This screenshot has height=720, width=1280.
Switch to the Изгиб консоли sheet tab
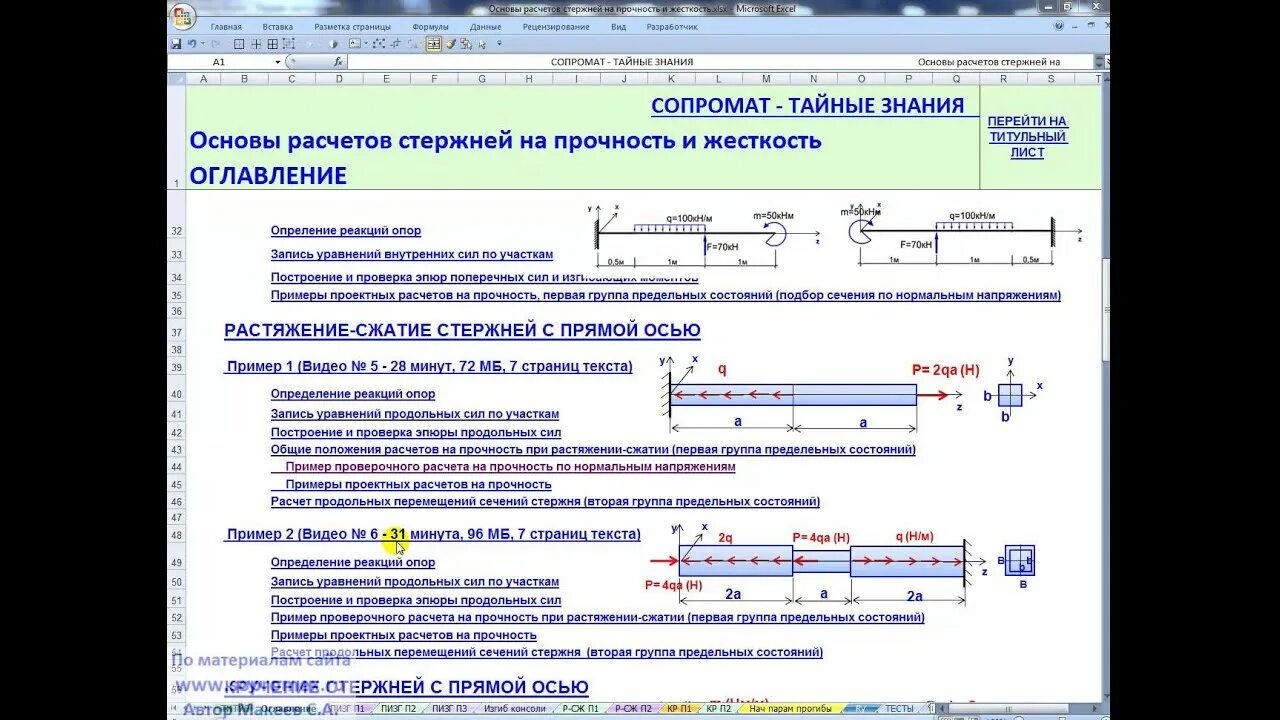[514, 709]
